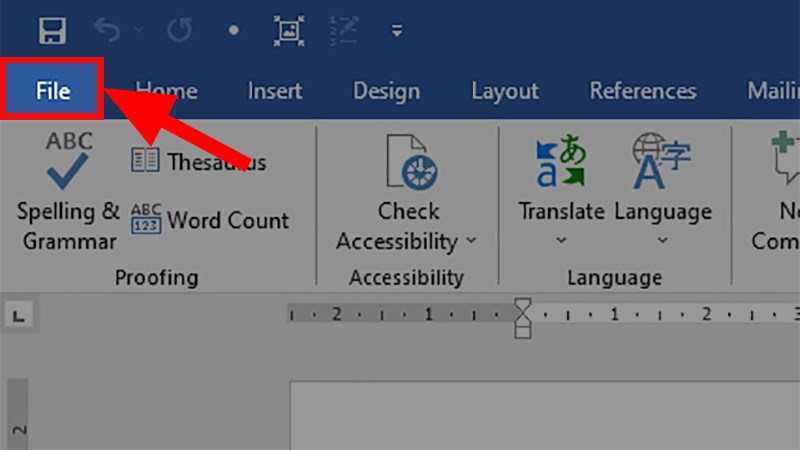Click the Word Count ABC 123 icon
This screenshot has height=450, width=800.
point(146,218)
